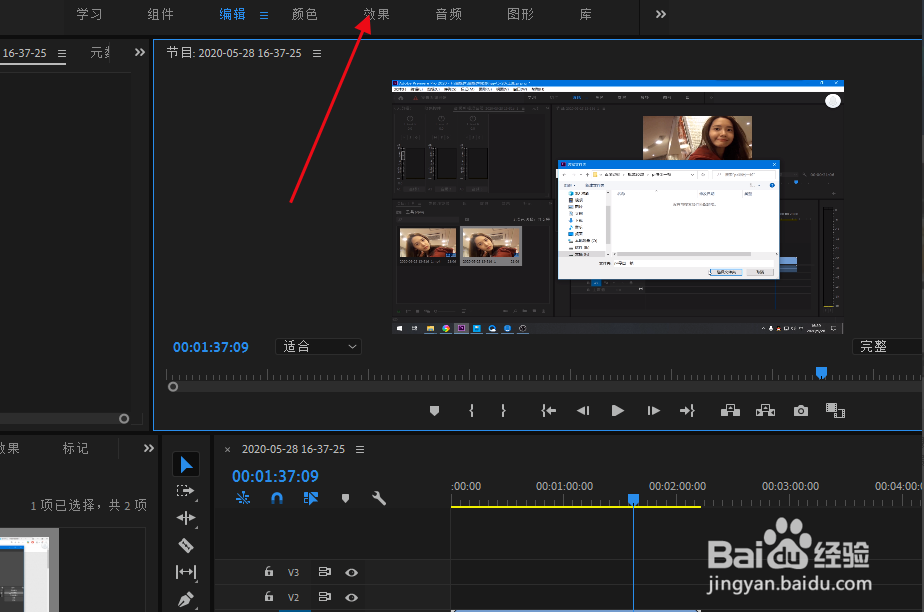Open timeline display settings wrench
Screen dimensions: 924x612
[x=379, y=498]
